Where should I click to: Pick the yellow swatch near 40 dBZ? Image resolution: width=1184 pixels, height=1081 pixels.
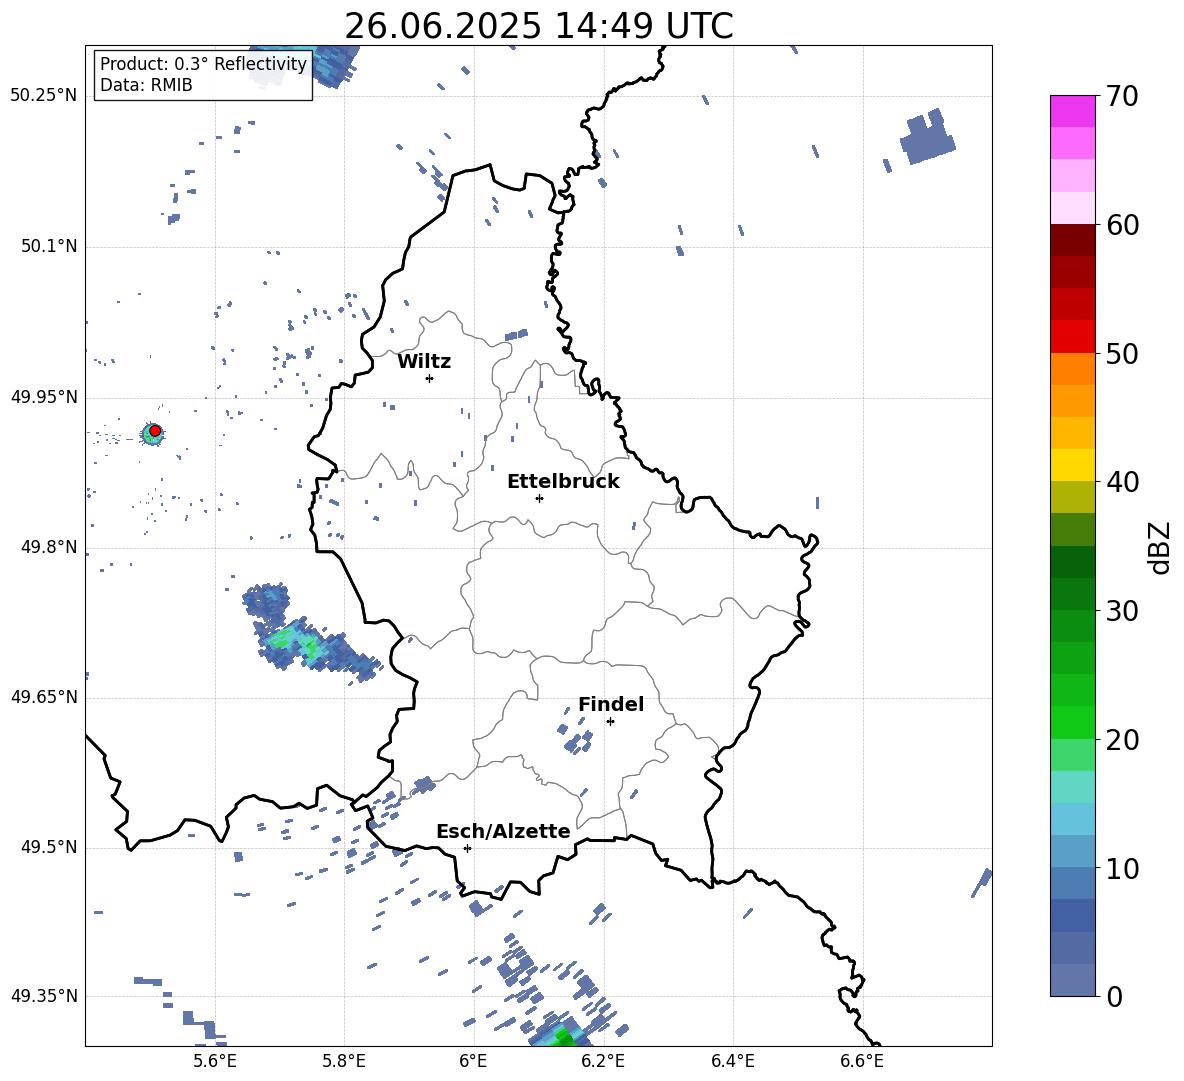pyautogui.click(x=1072, y=465)
